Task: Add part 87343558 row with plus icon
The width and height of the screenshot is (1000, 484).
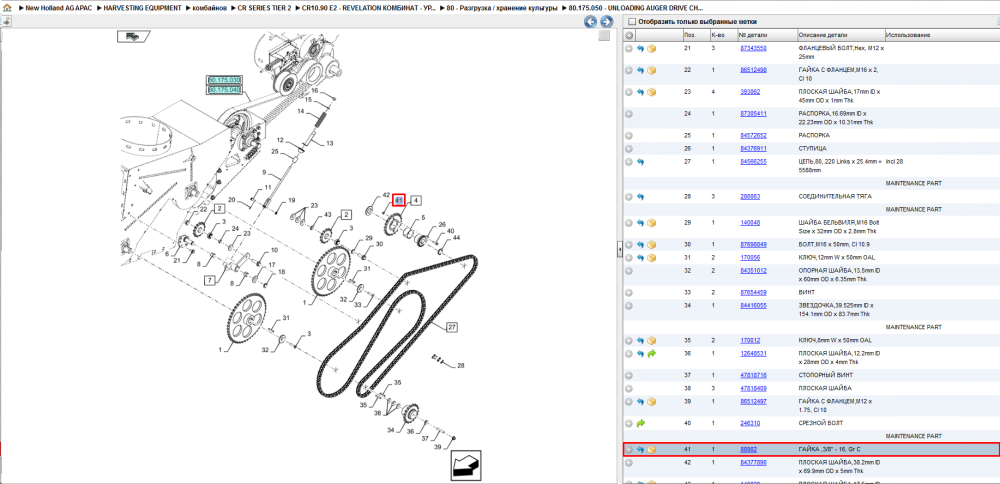Action: coord(629,48)
